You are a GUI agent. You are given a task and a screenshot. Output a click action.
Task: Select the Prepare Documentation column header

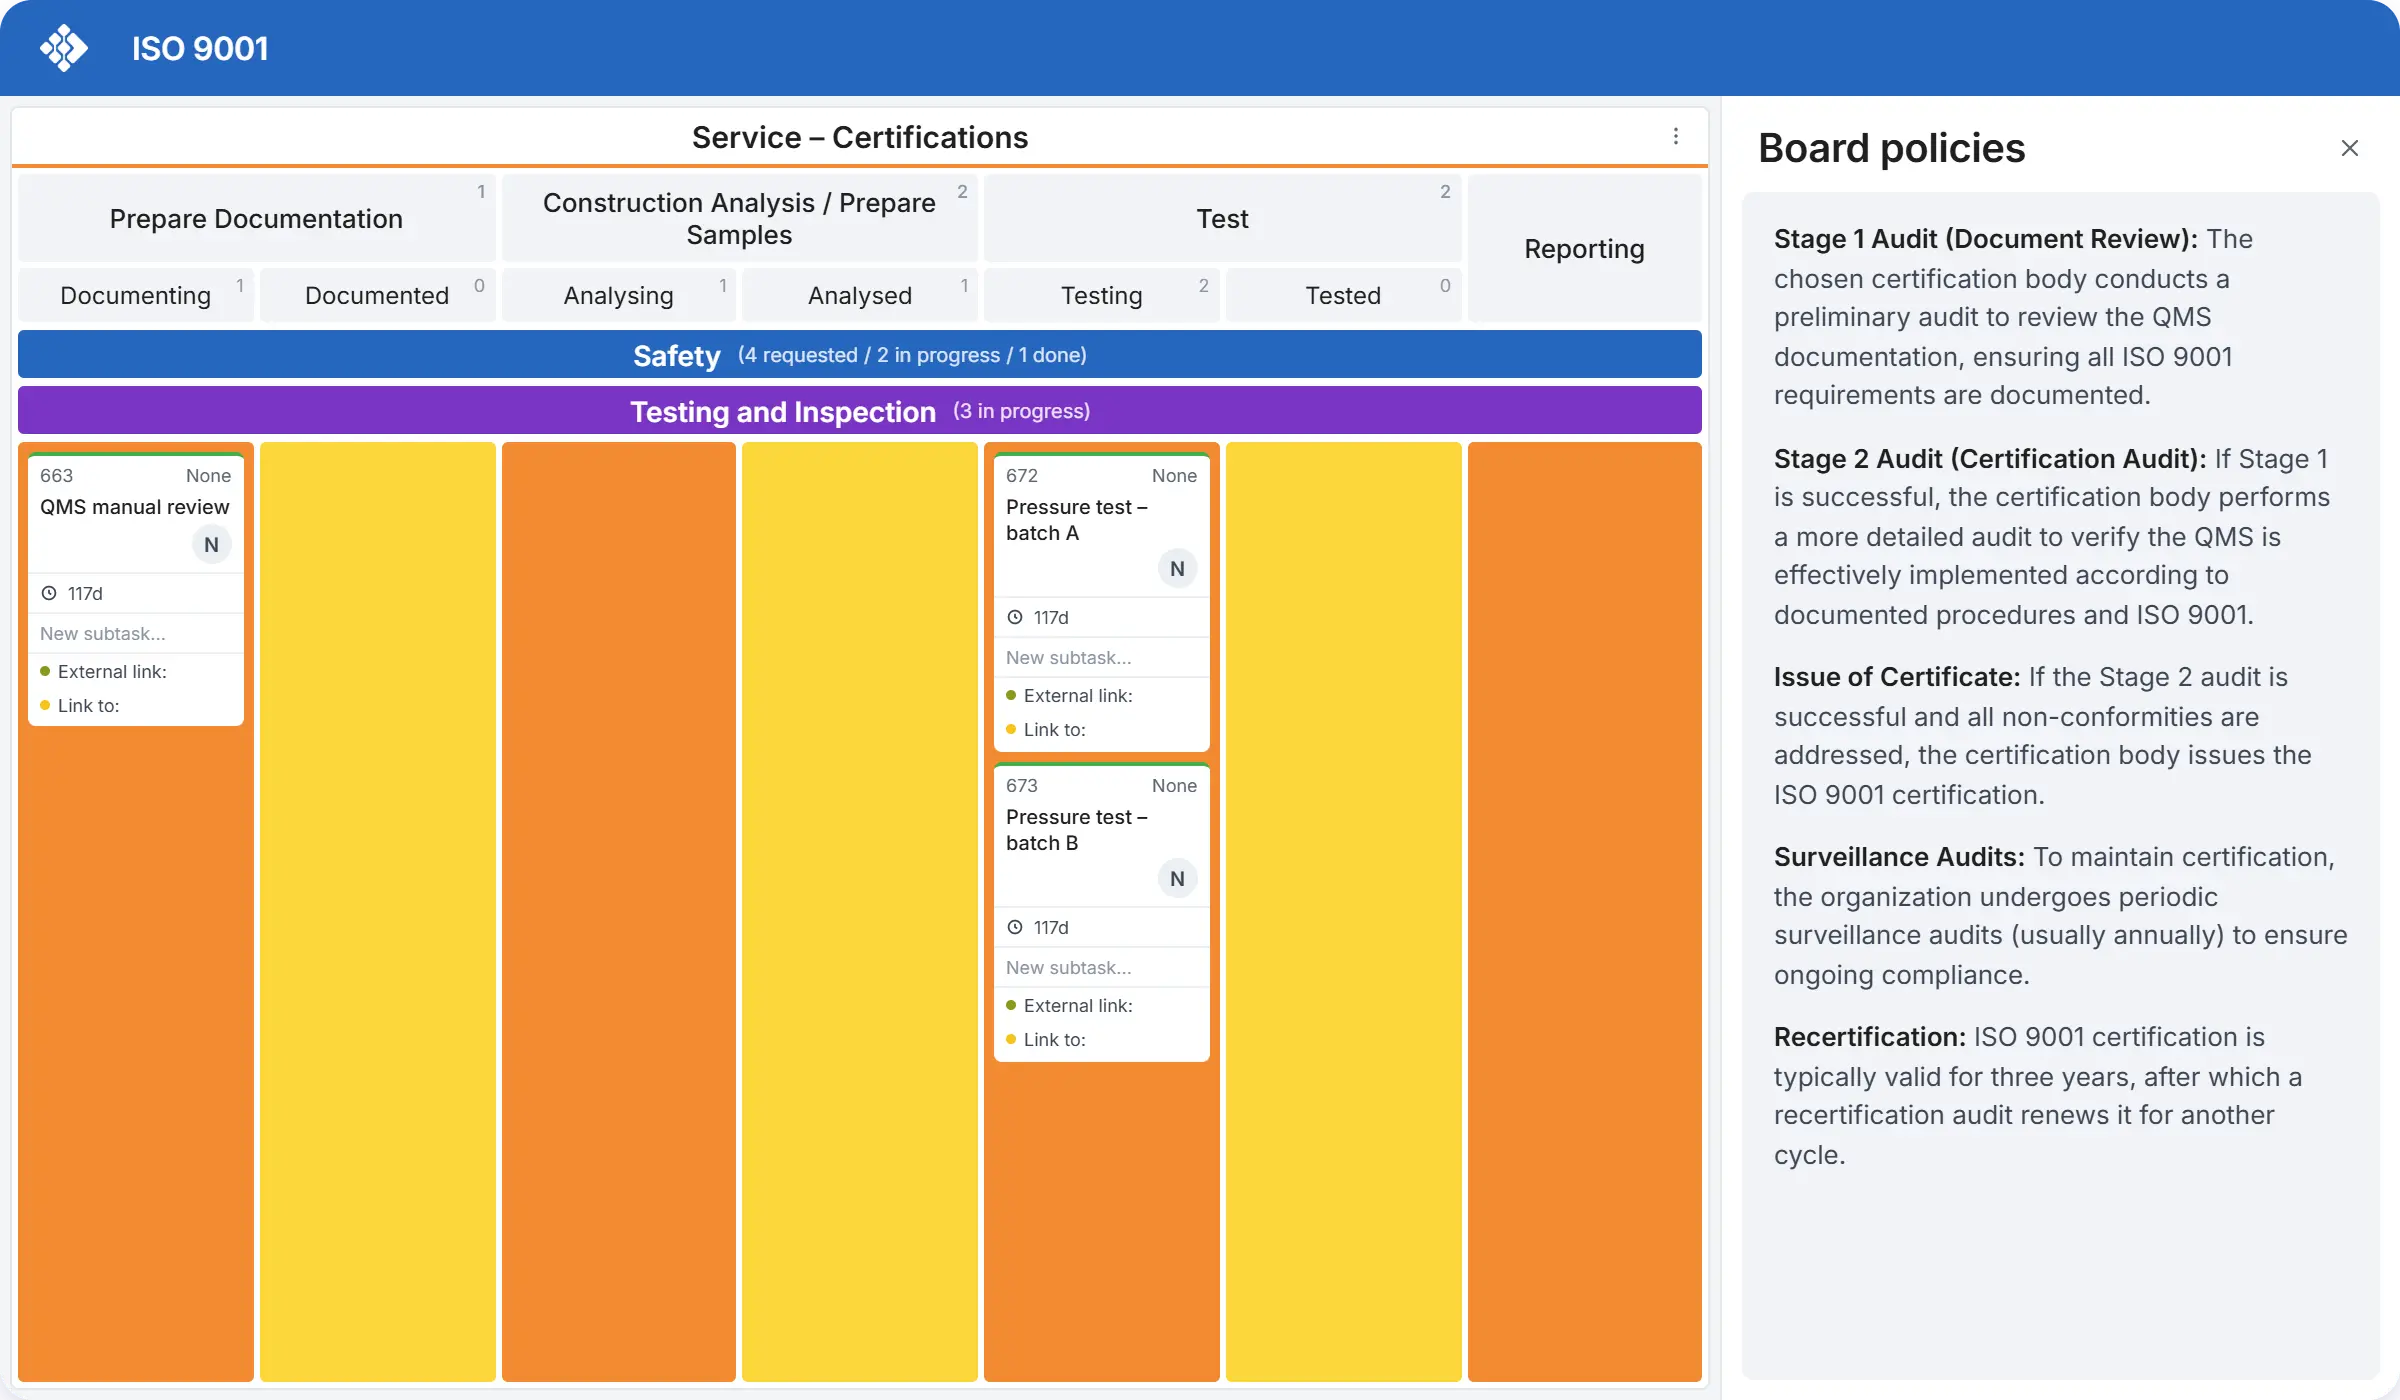[256, 218]
